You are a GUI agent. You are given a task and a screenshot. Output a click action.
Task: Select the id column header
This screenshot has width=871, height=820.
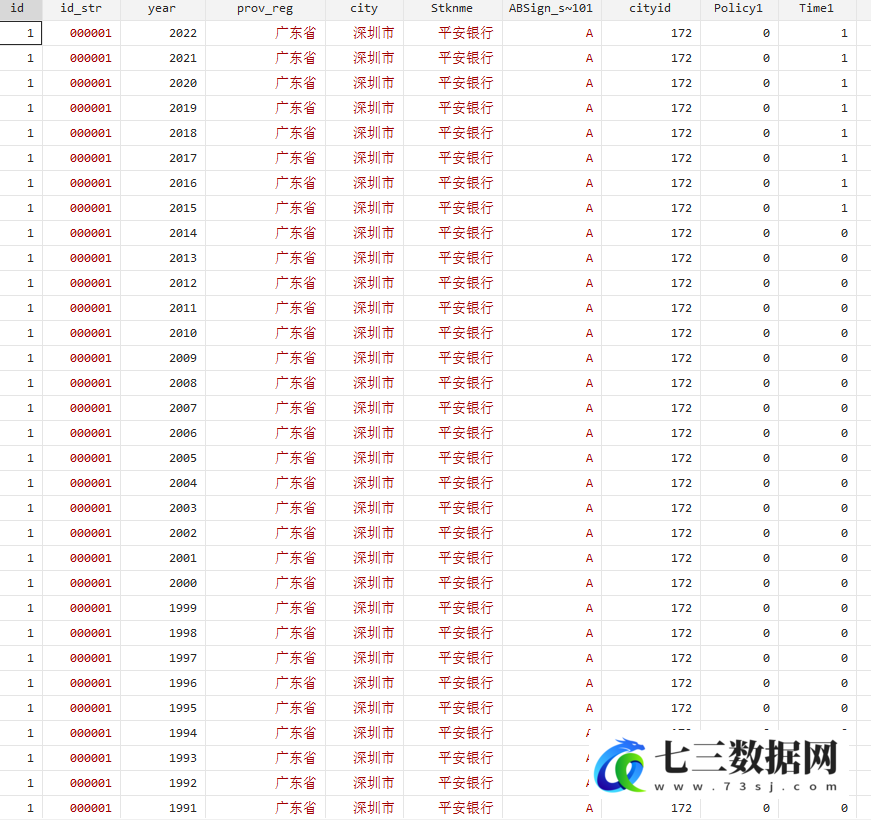point(21,9)
